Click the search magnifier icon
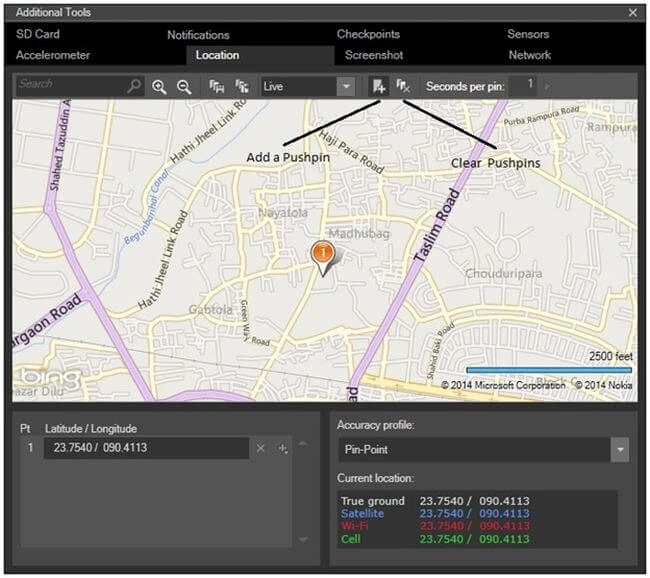The width and height of the screenshot is (650, 578). click(134, 86)
